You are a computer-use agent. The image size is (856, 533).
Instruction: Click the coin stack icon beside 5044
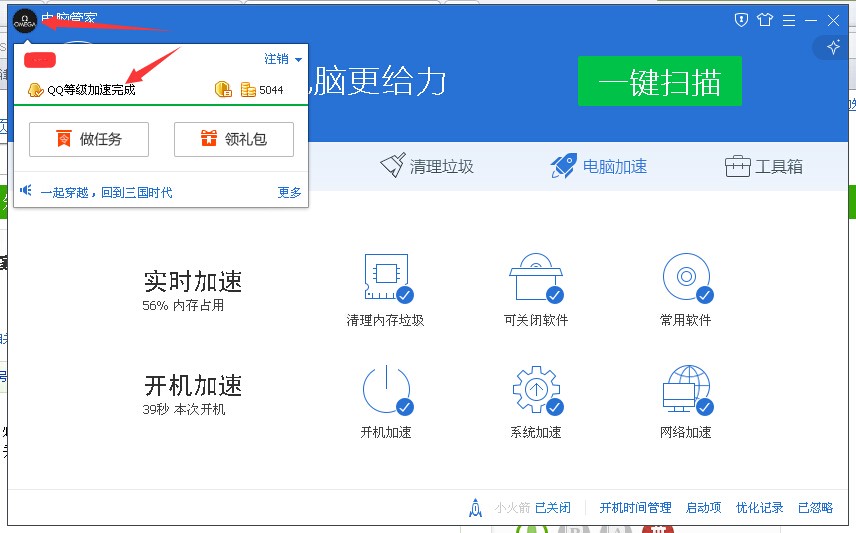248,90
